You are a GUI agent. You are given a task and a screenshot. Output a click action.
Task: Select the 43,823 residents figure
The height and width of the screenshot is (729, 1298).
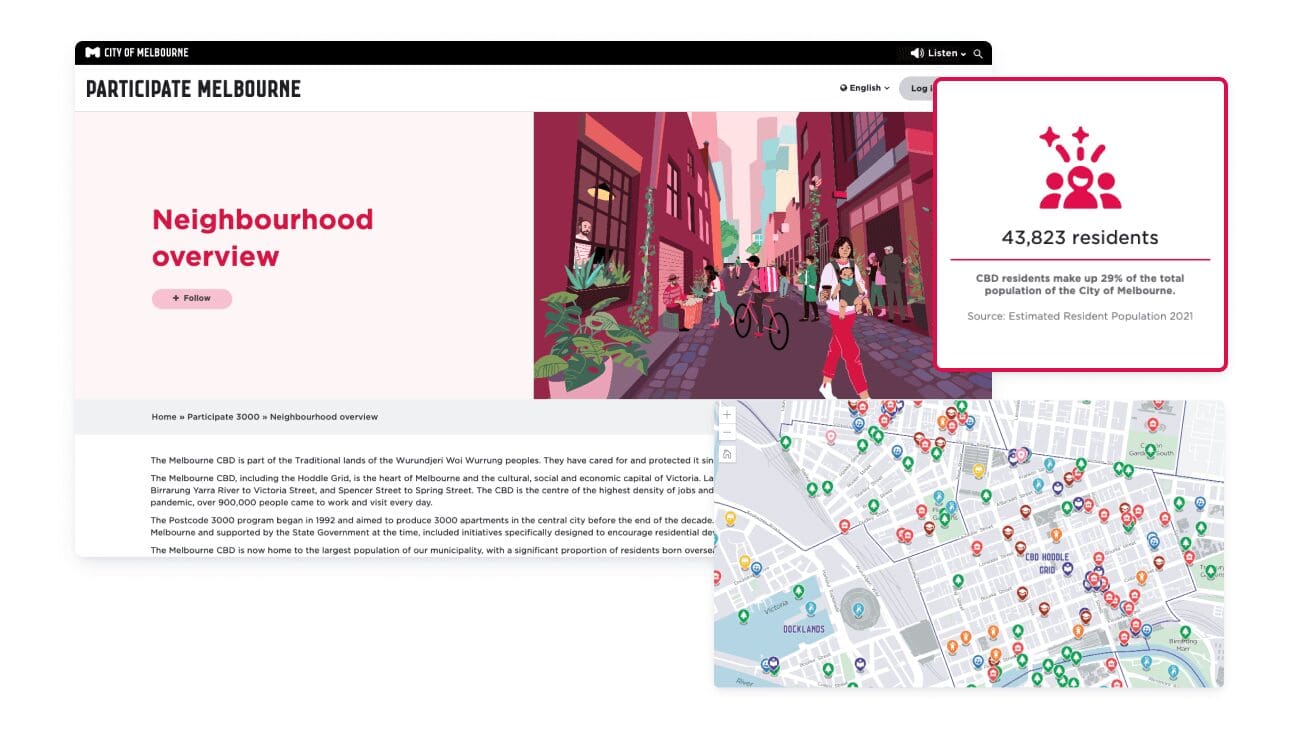click(1080, 238)
